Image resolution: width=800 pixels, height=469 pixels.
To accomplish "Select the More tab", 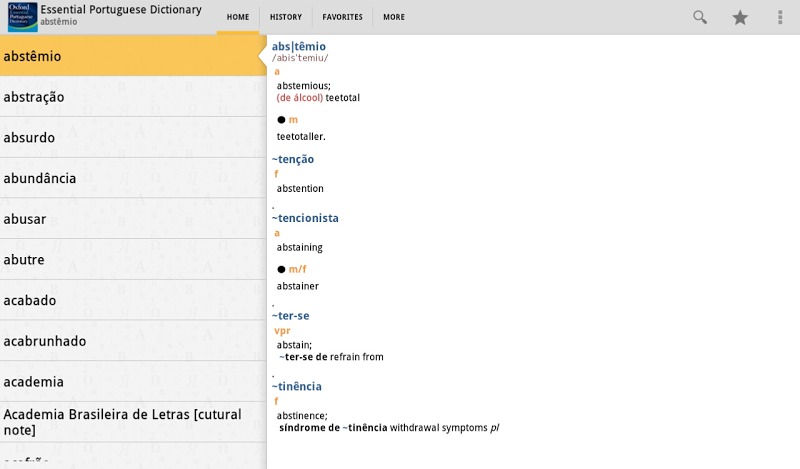I will pos(394,17).
